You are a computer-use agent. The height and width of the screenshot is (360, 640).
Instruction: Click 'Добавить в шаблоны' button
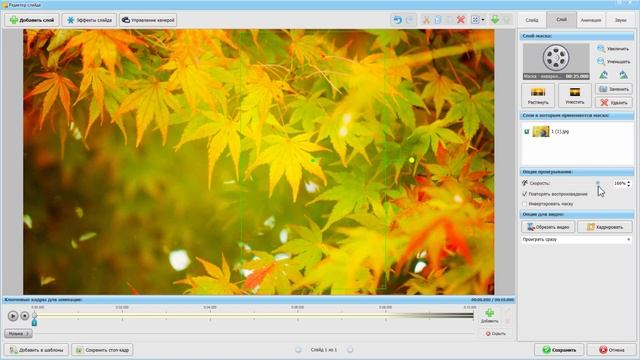click(x=36, y=350)
